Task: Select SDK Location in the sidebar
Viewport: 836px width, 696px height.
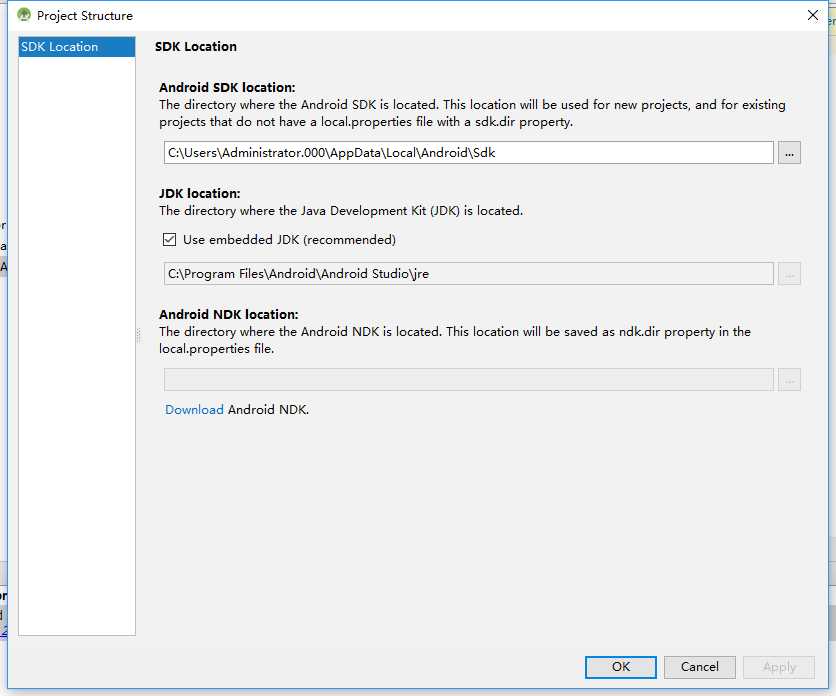Action: 77,47
